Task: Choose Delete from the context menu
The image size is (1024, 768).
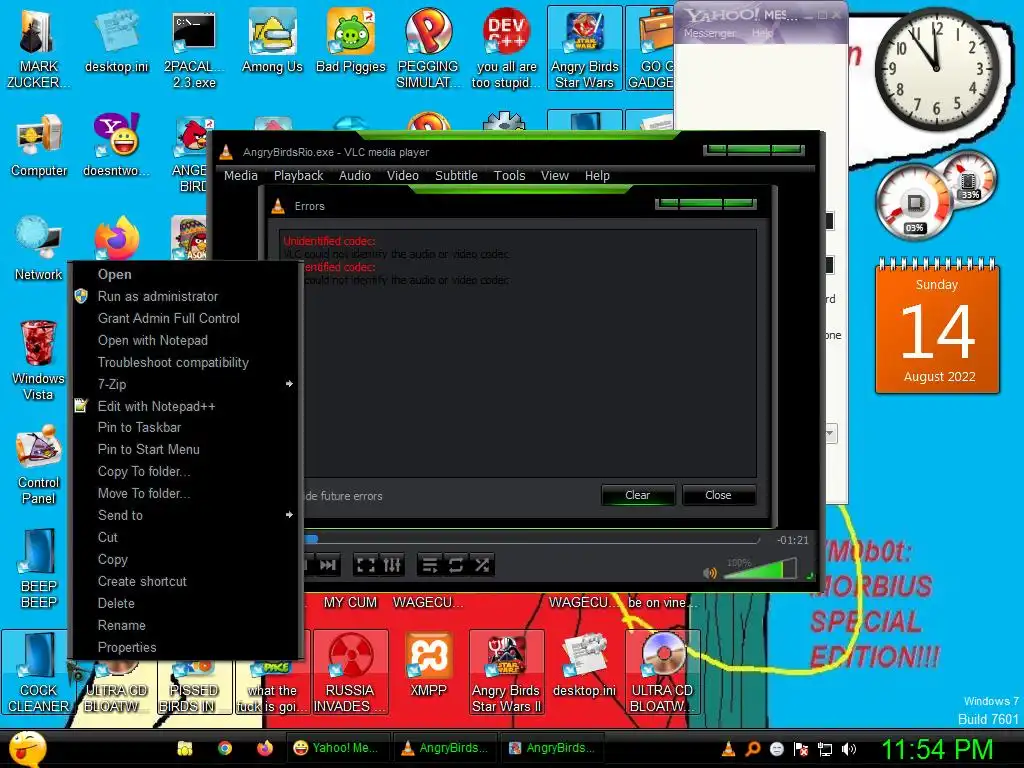Action: pyautogui.click(x=185, y=603)
